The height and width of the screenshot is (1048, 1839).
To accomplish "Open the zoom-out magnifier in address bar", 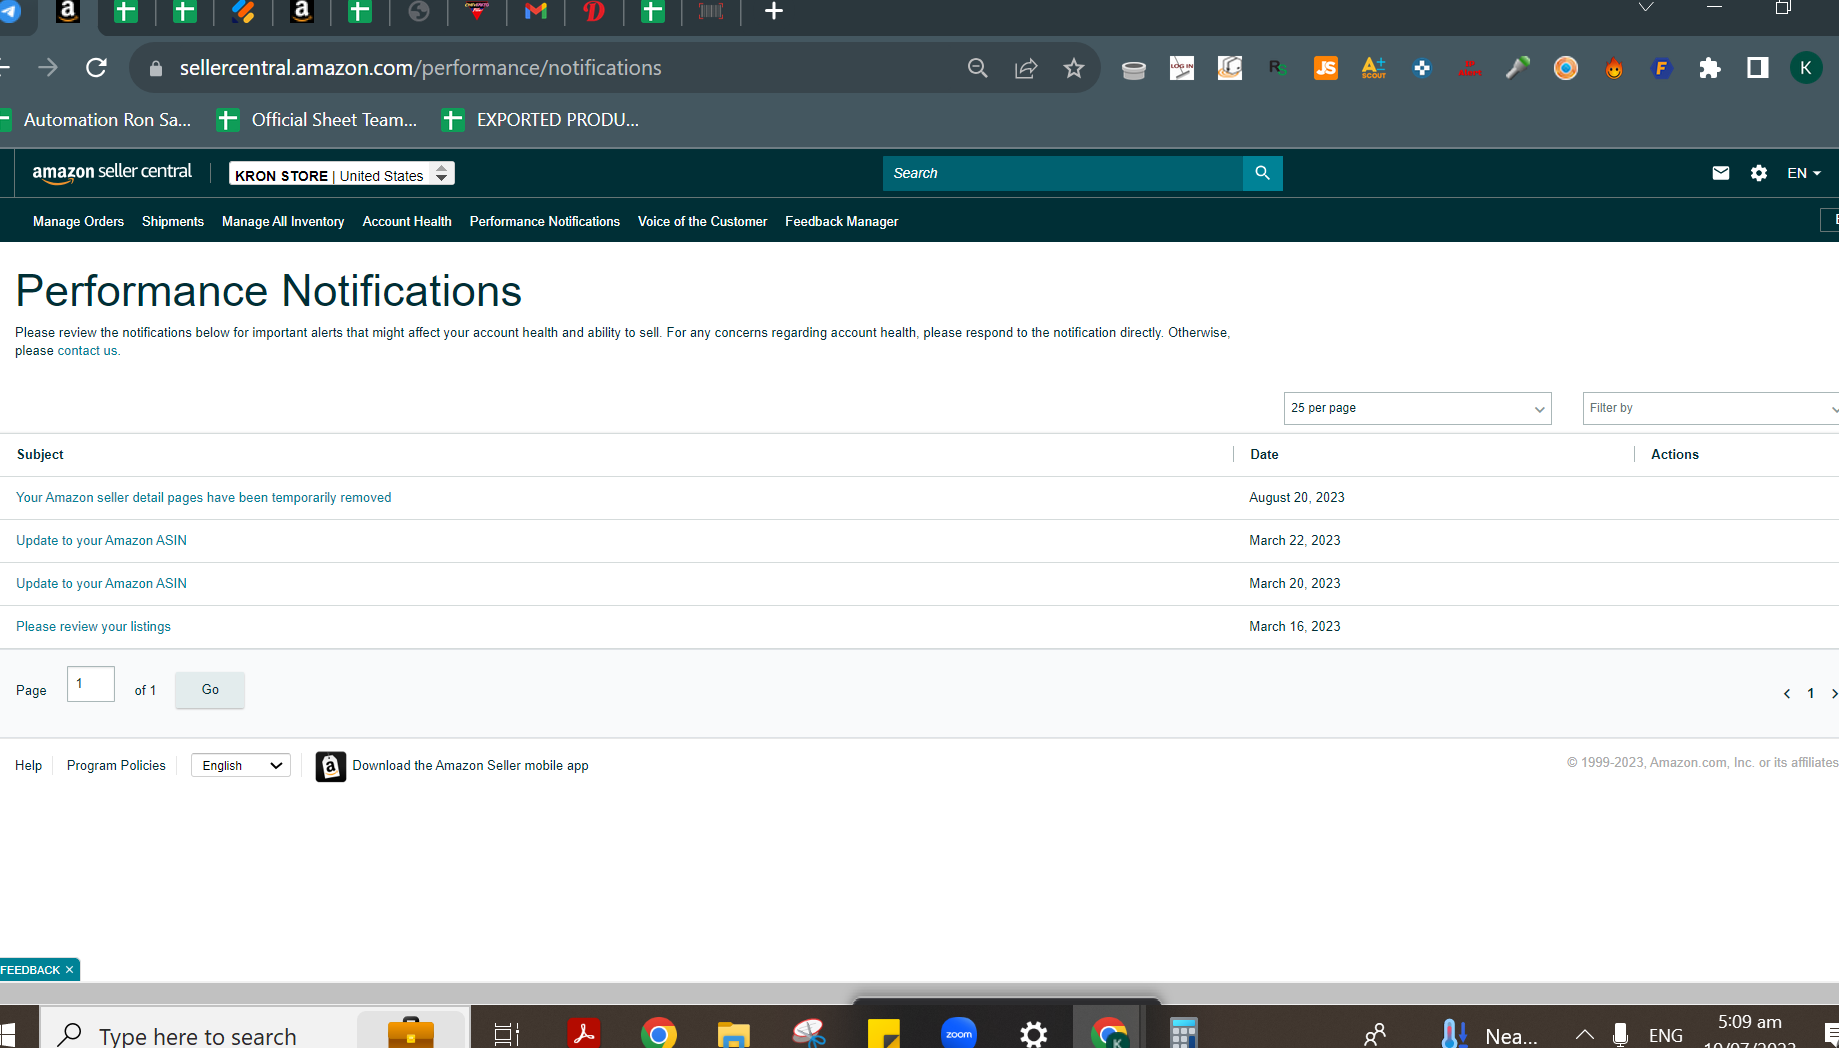I will click(977, 68).
